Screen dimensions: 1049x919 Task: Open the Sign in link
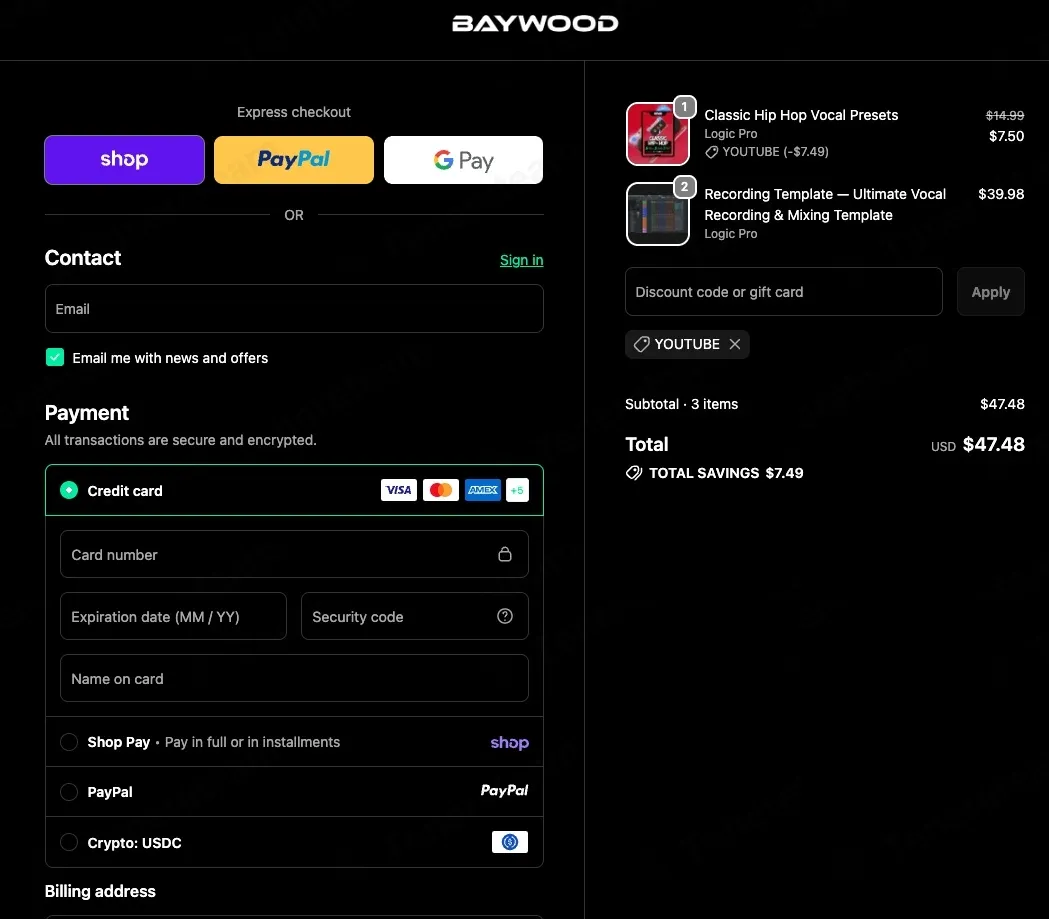pyautogui.click(x=522, y=260)
